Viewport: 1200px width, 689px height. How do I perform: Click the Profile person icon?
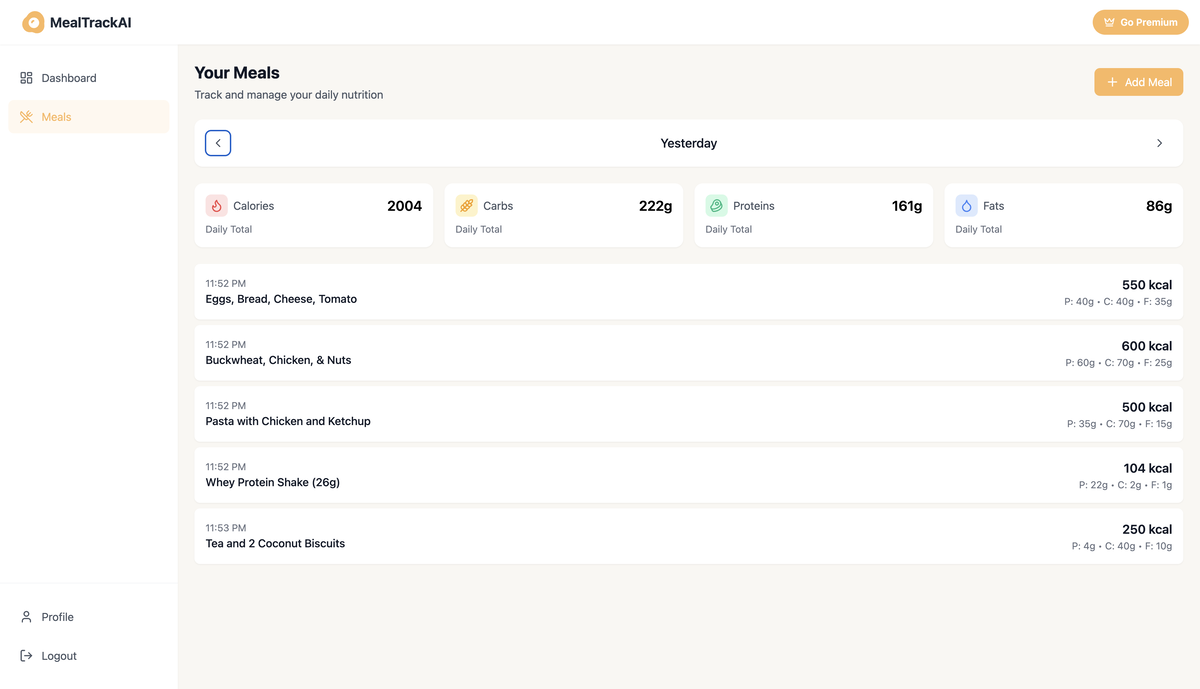(x=27, y=617)
